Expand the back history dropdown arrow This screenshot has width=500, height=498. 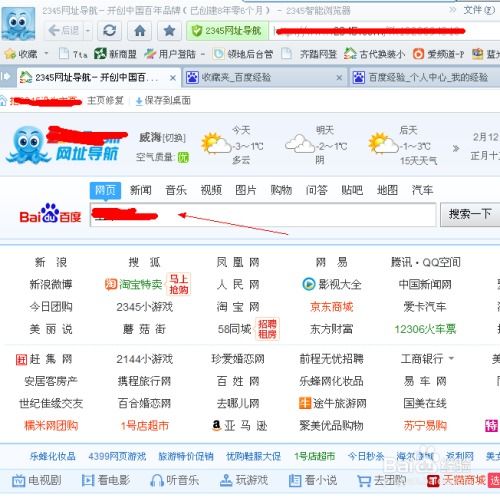click(88, 31)
